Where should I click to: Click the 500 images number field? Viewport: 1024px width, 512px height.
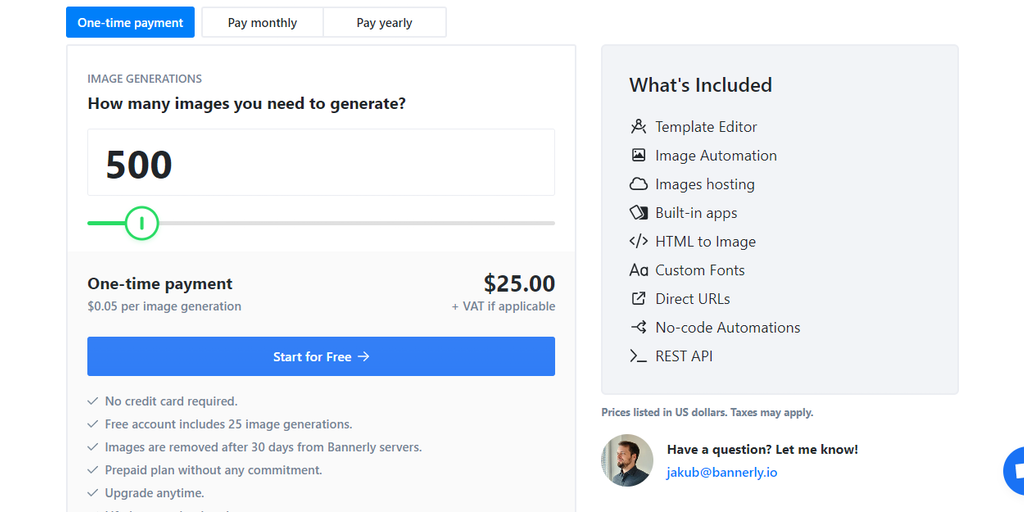(320, 163)
